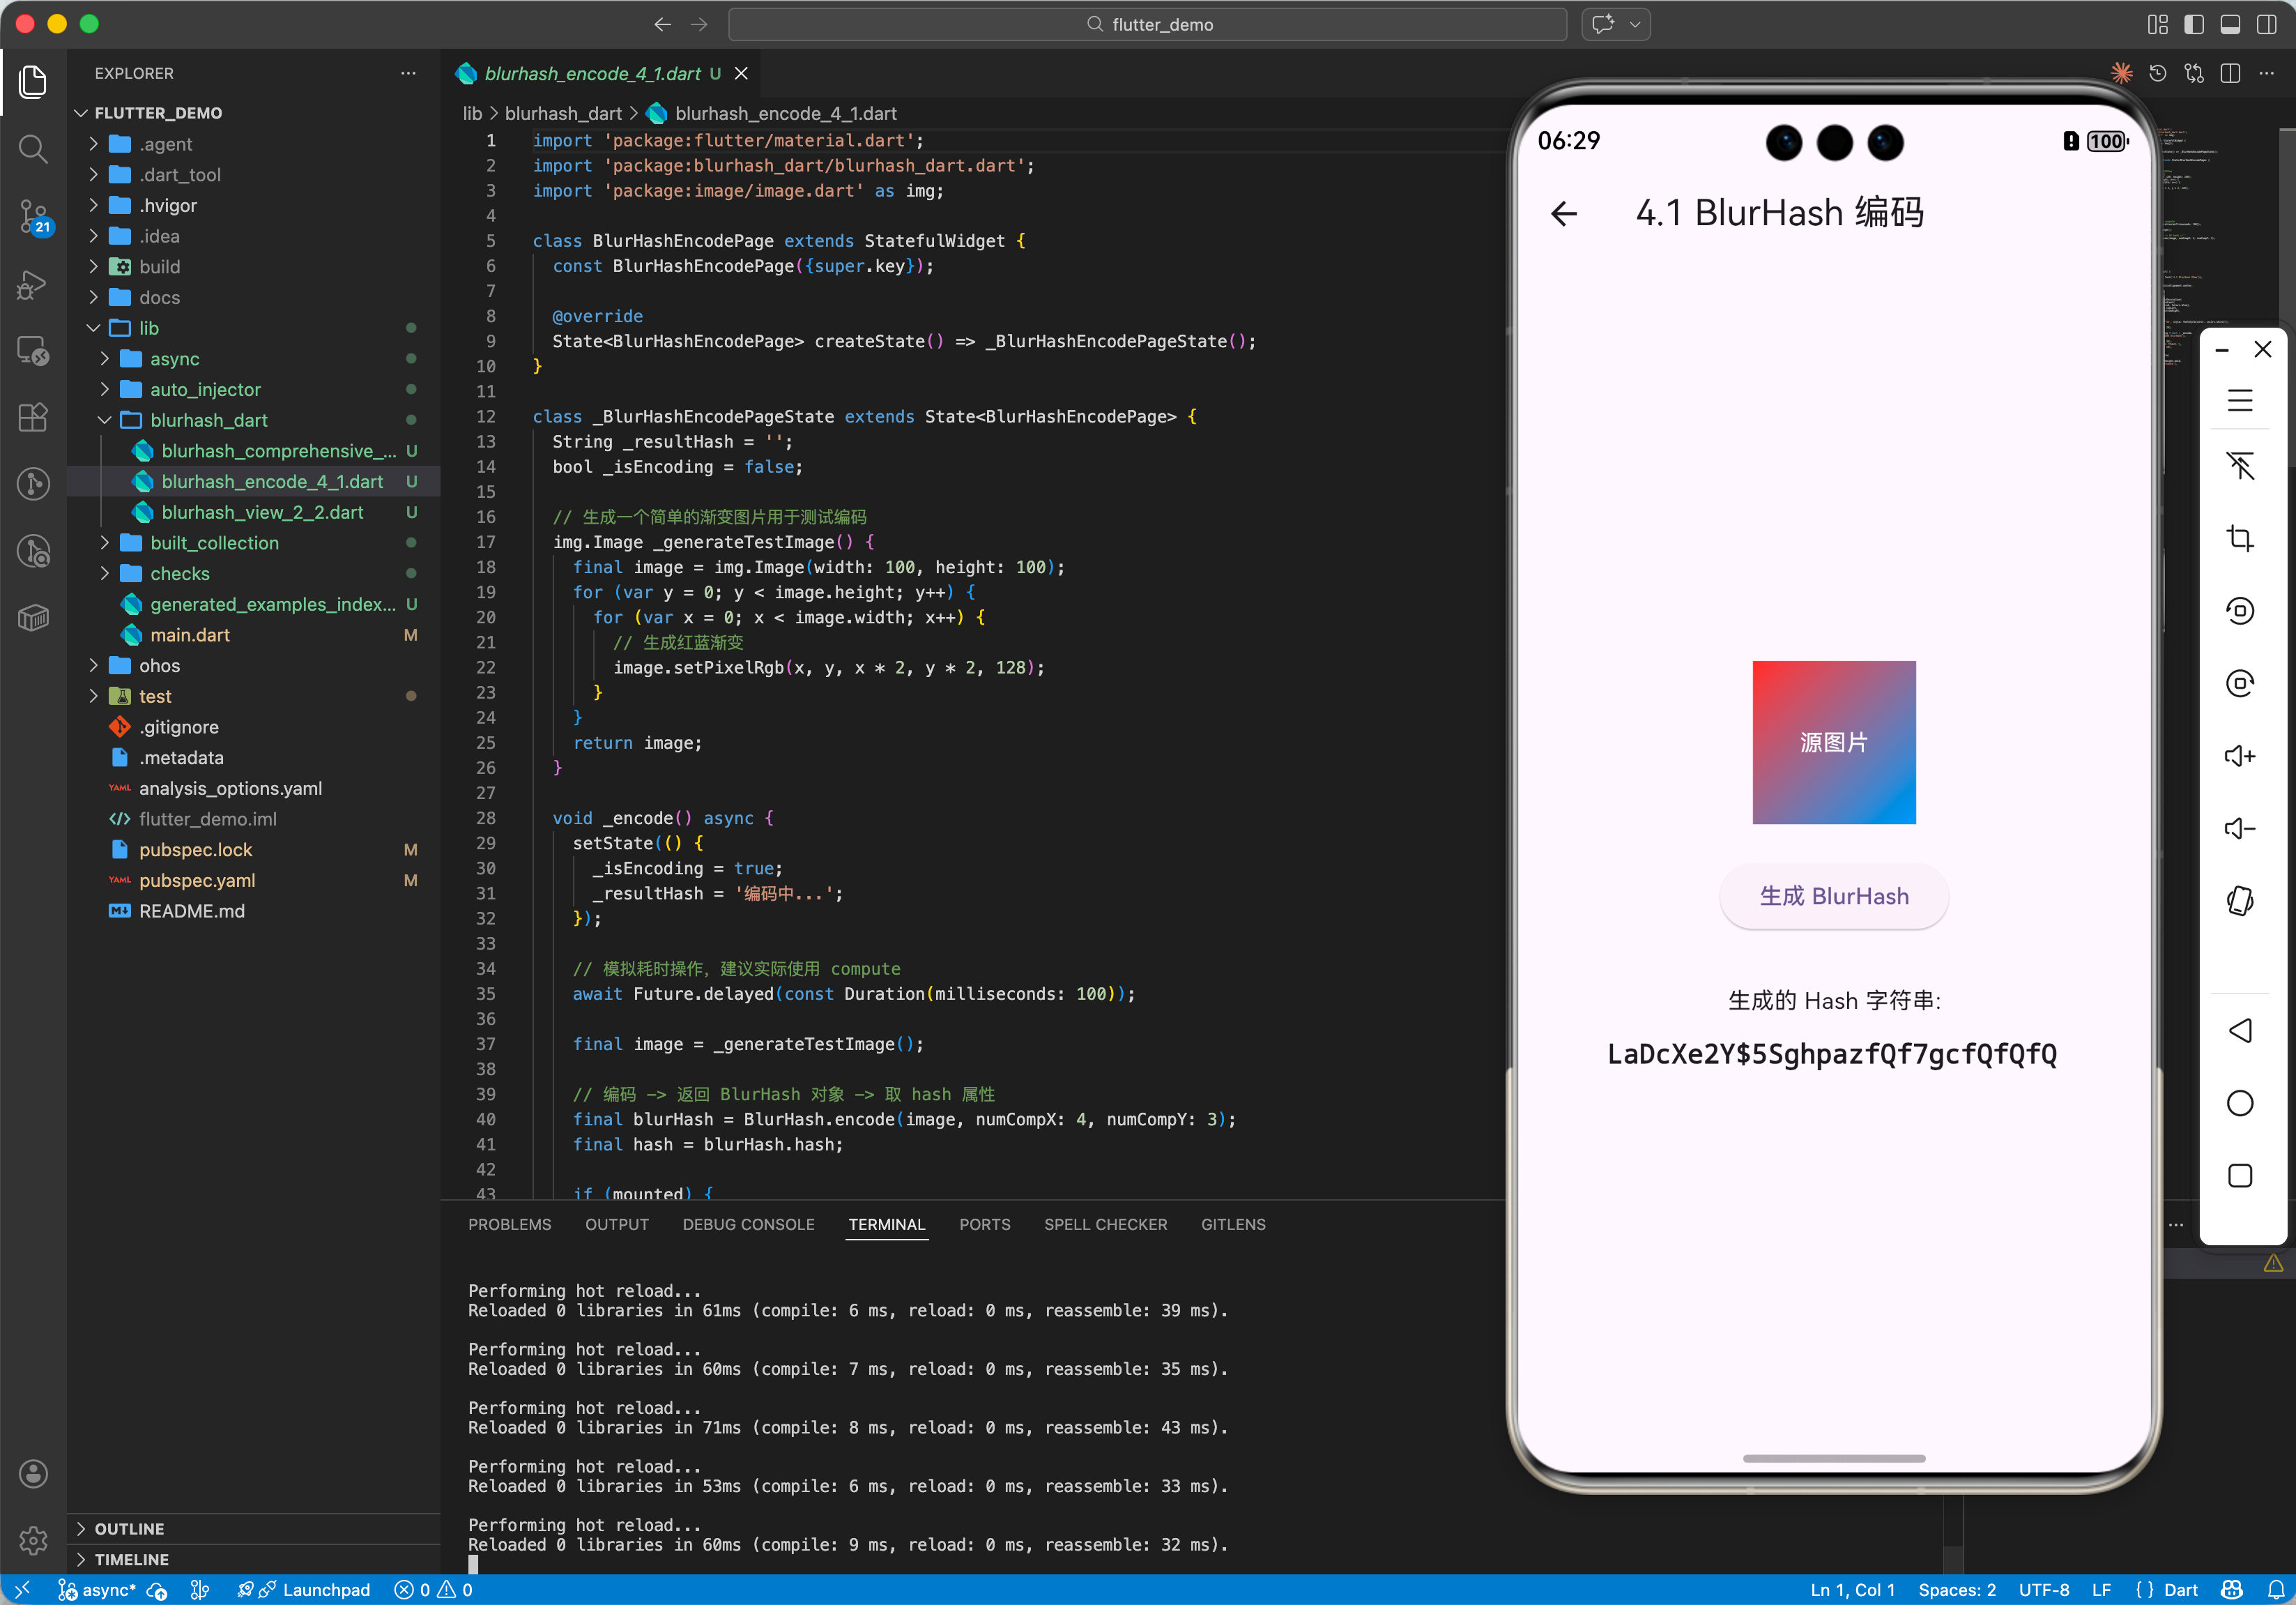Toggle secondary side bar layout button
Screen dimensions: 2296x1605
(x=2267, y=24)
